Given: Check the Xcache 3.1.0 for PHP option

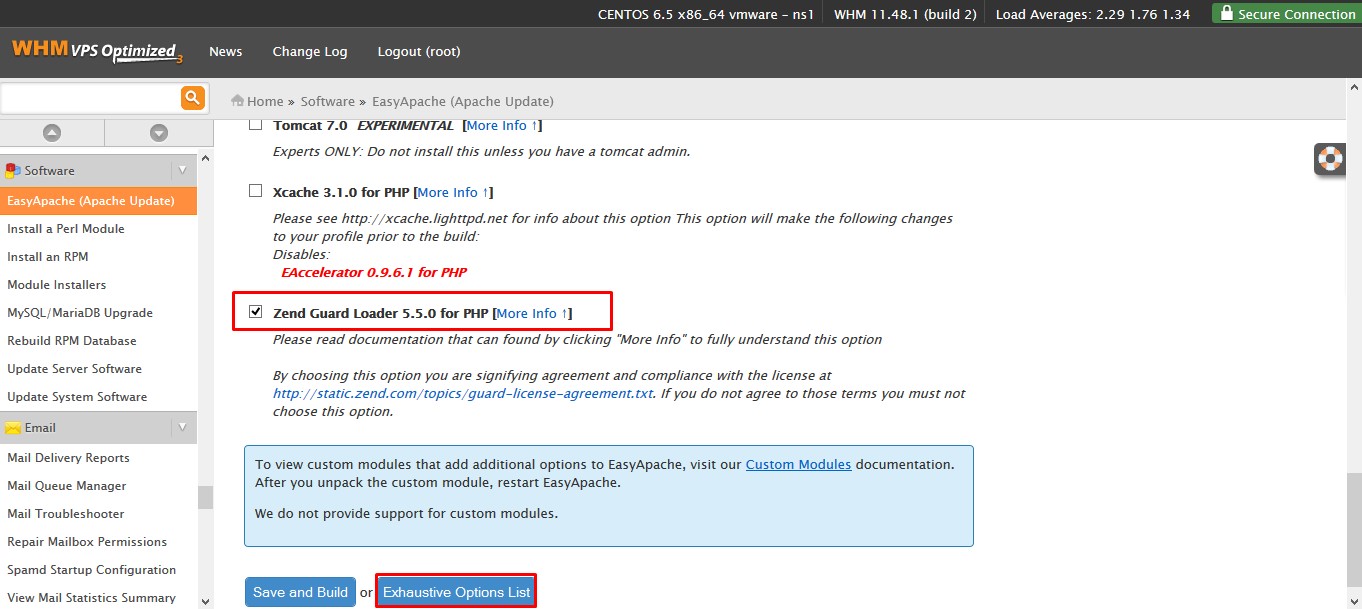Looking at the screenshot, I should 255,191.
